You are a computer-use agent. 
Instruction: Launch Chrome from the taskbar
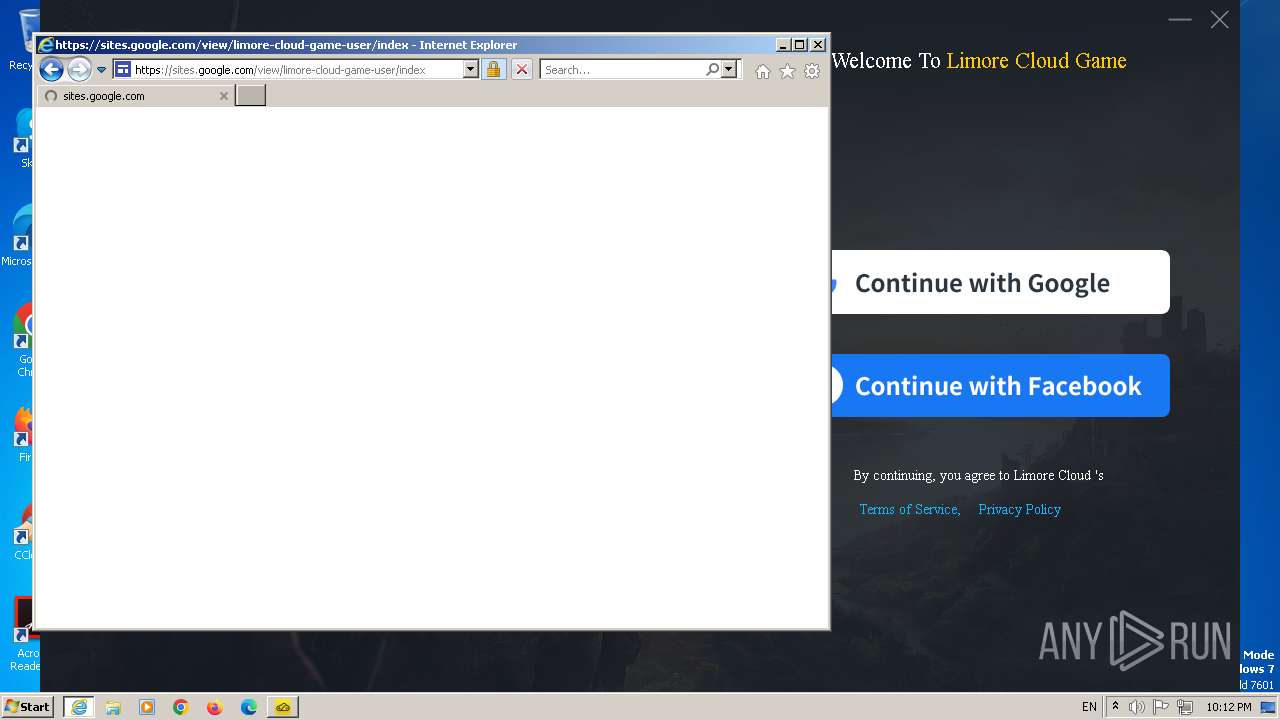pos(181,707)
